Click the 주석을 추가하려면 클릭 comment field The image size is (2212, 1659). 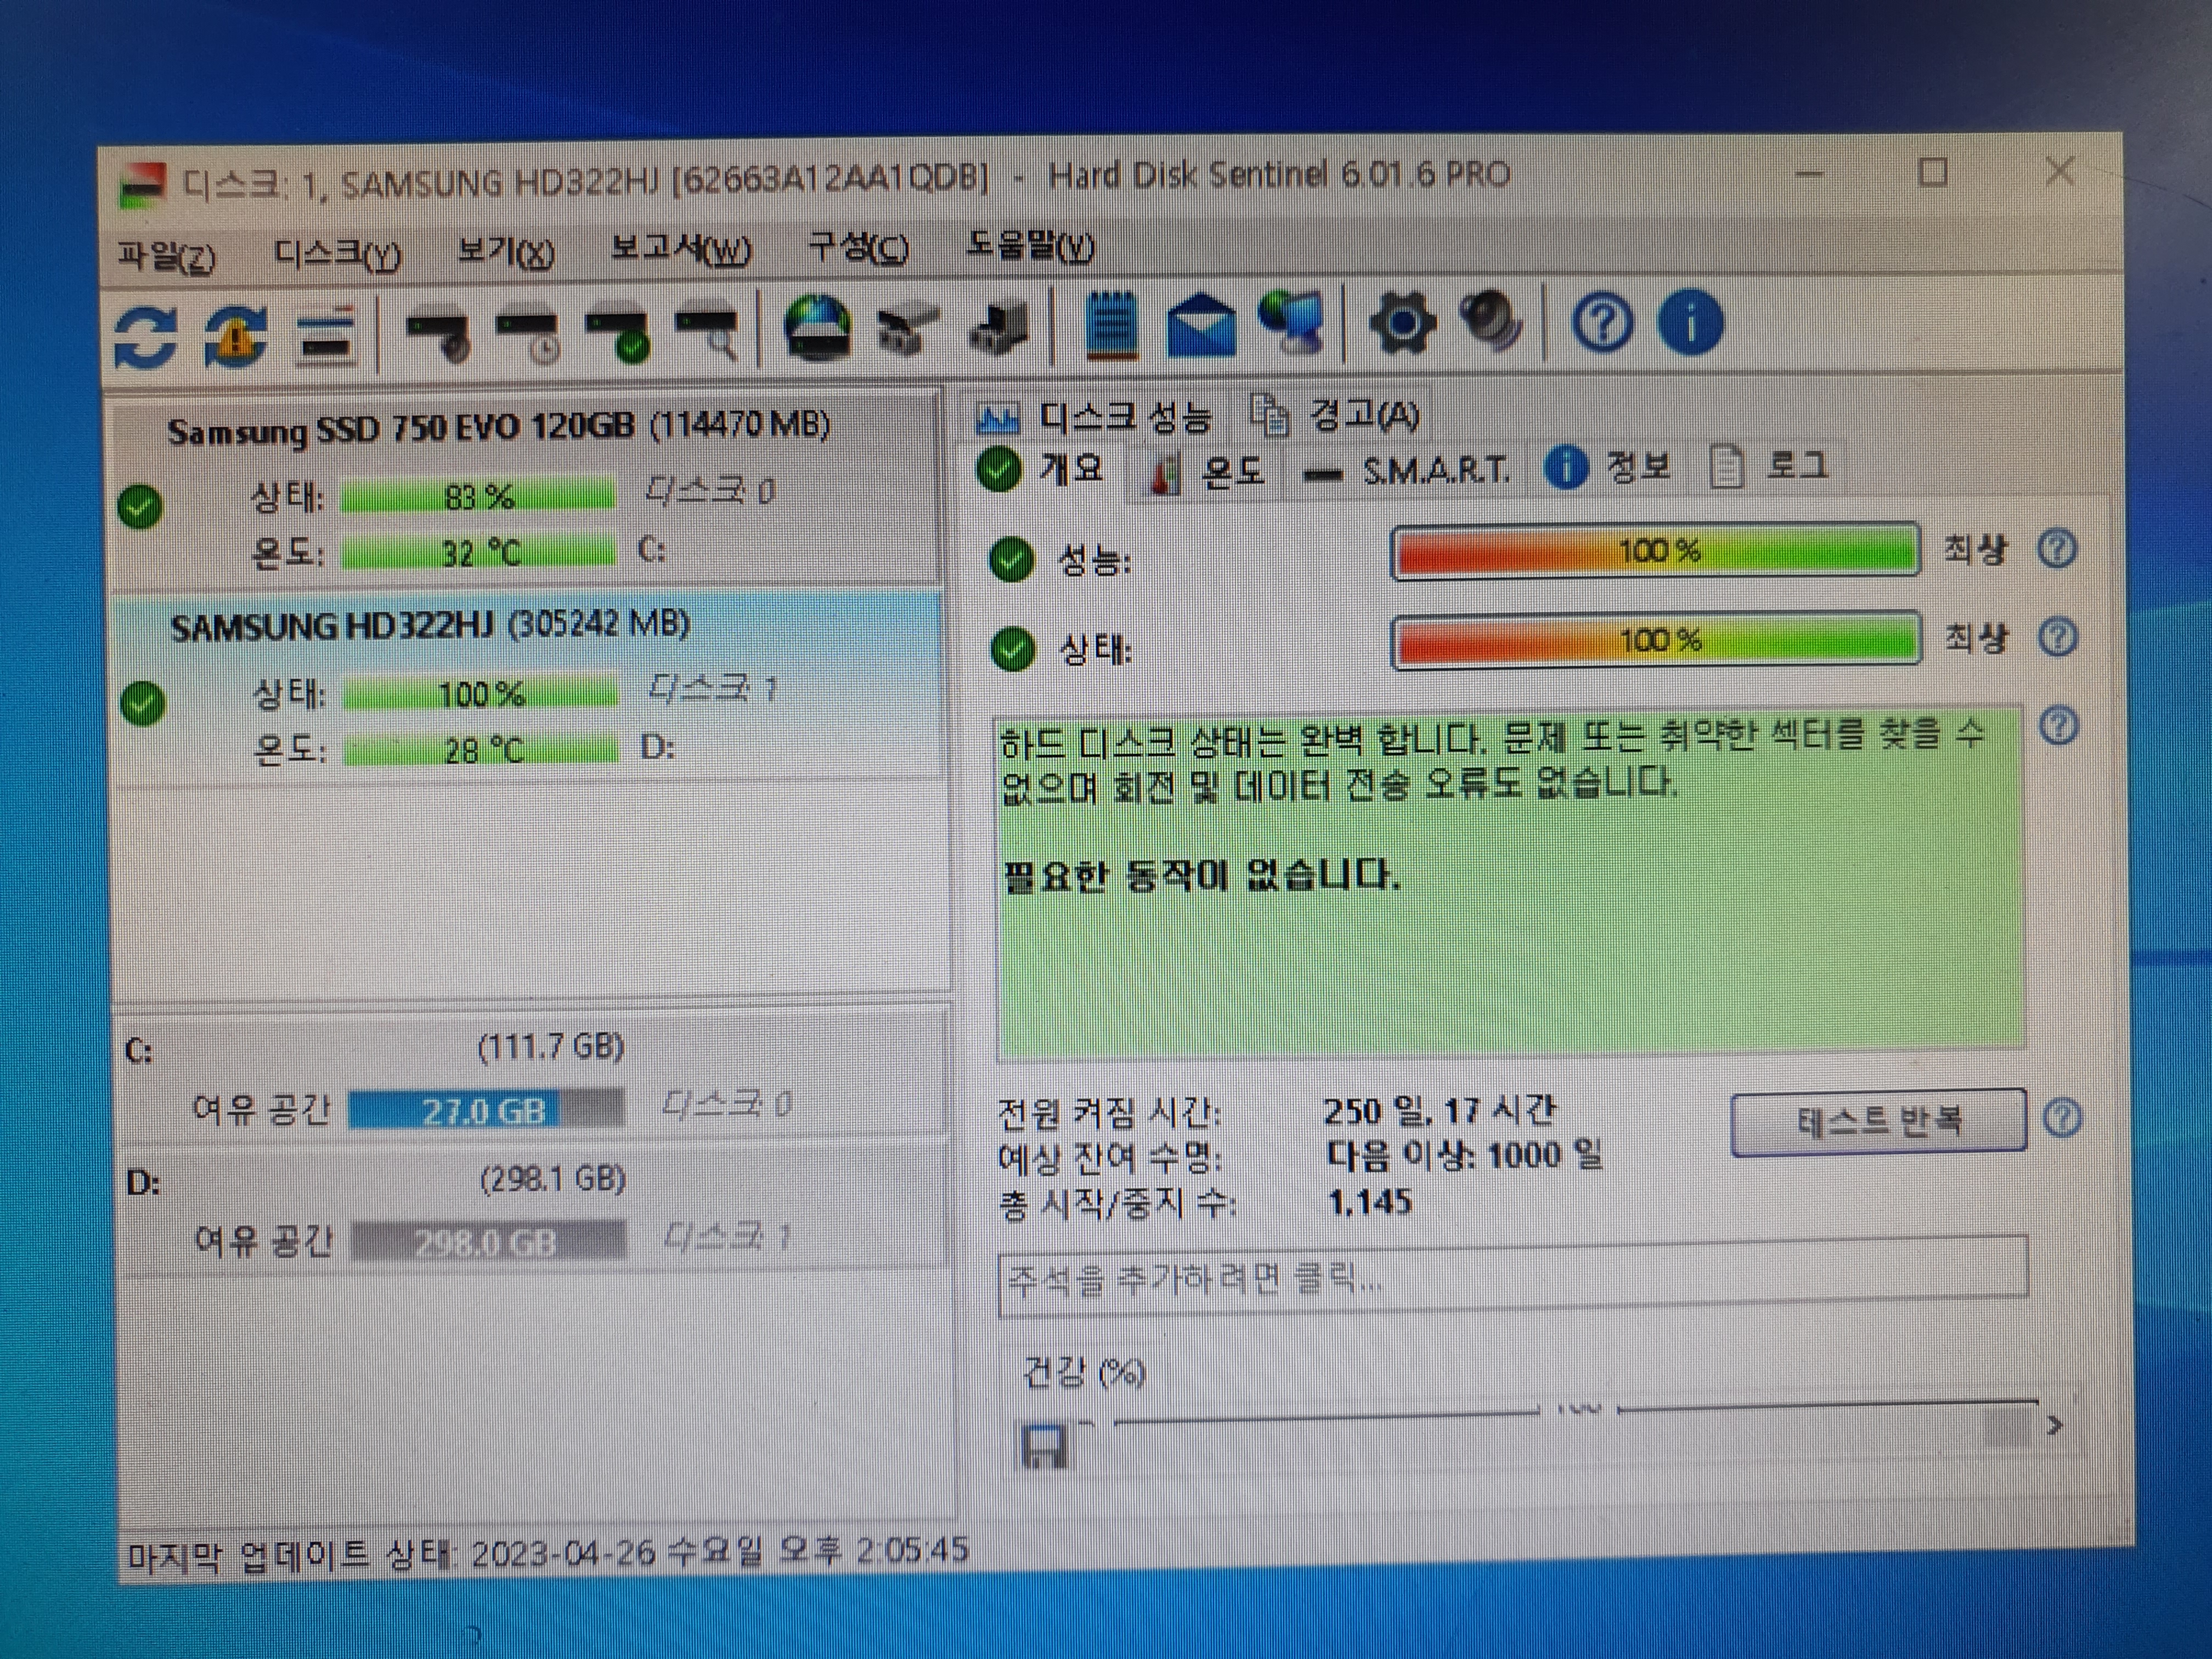point(1513,1277)
